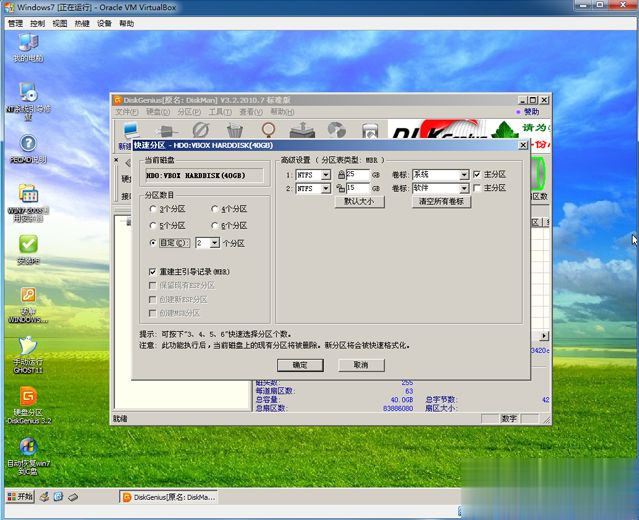Click the DiskGenius toolbar delete trash icon

[234, 131]
